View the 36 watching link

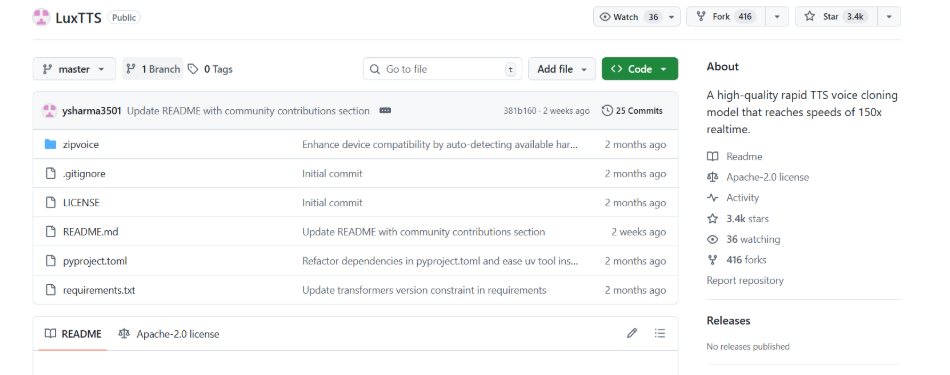pyautogui.click(x=753, y=239)
